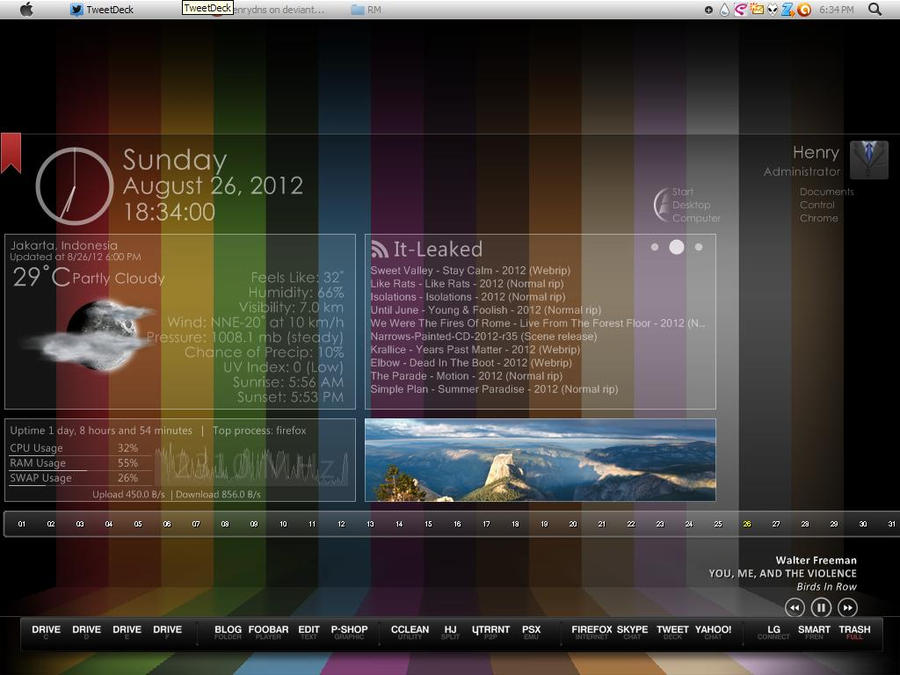
Task: Click the CPU Usage meter bar
Action: [x=80, y=454]
